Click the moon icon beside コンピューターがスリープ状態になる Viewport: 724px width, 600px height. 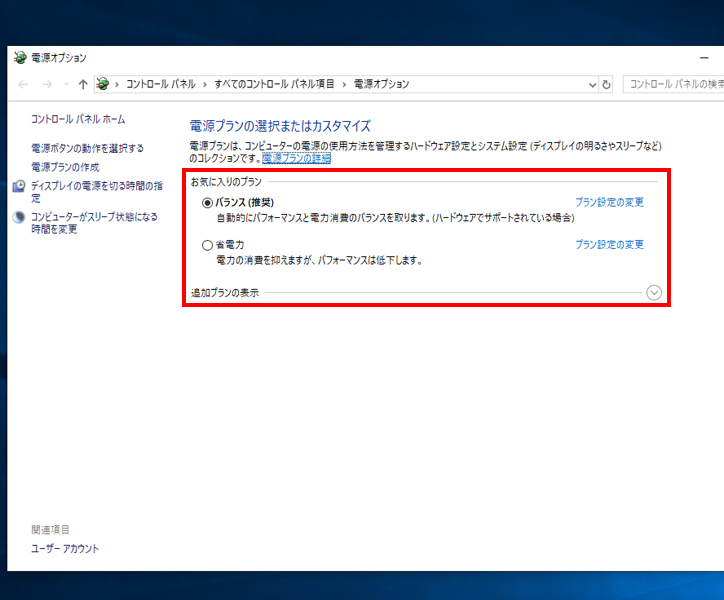tap(20, 217)
